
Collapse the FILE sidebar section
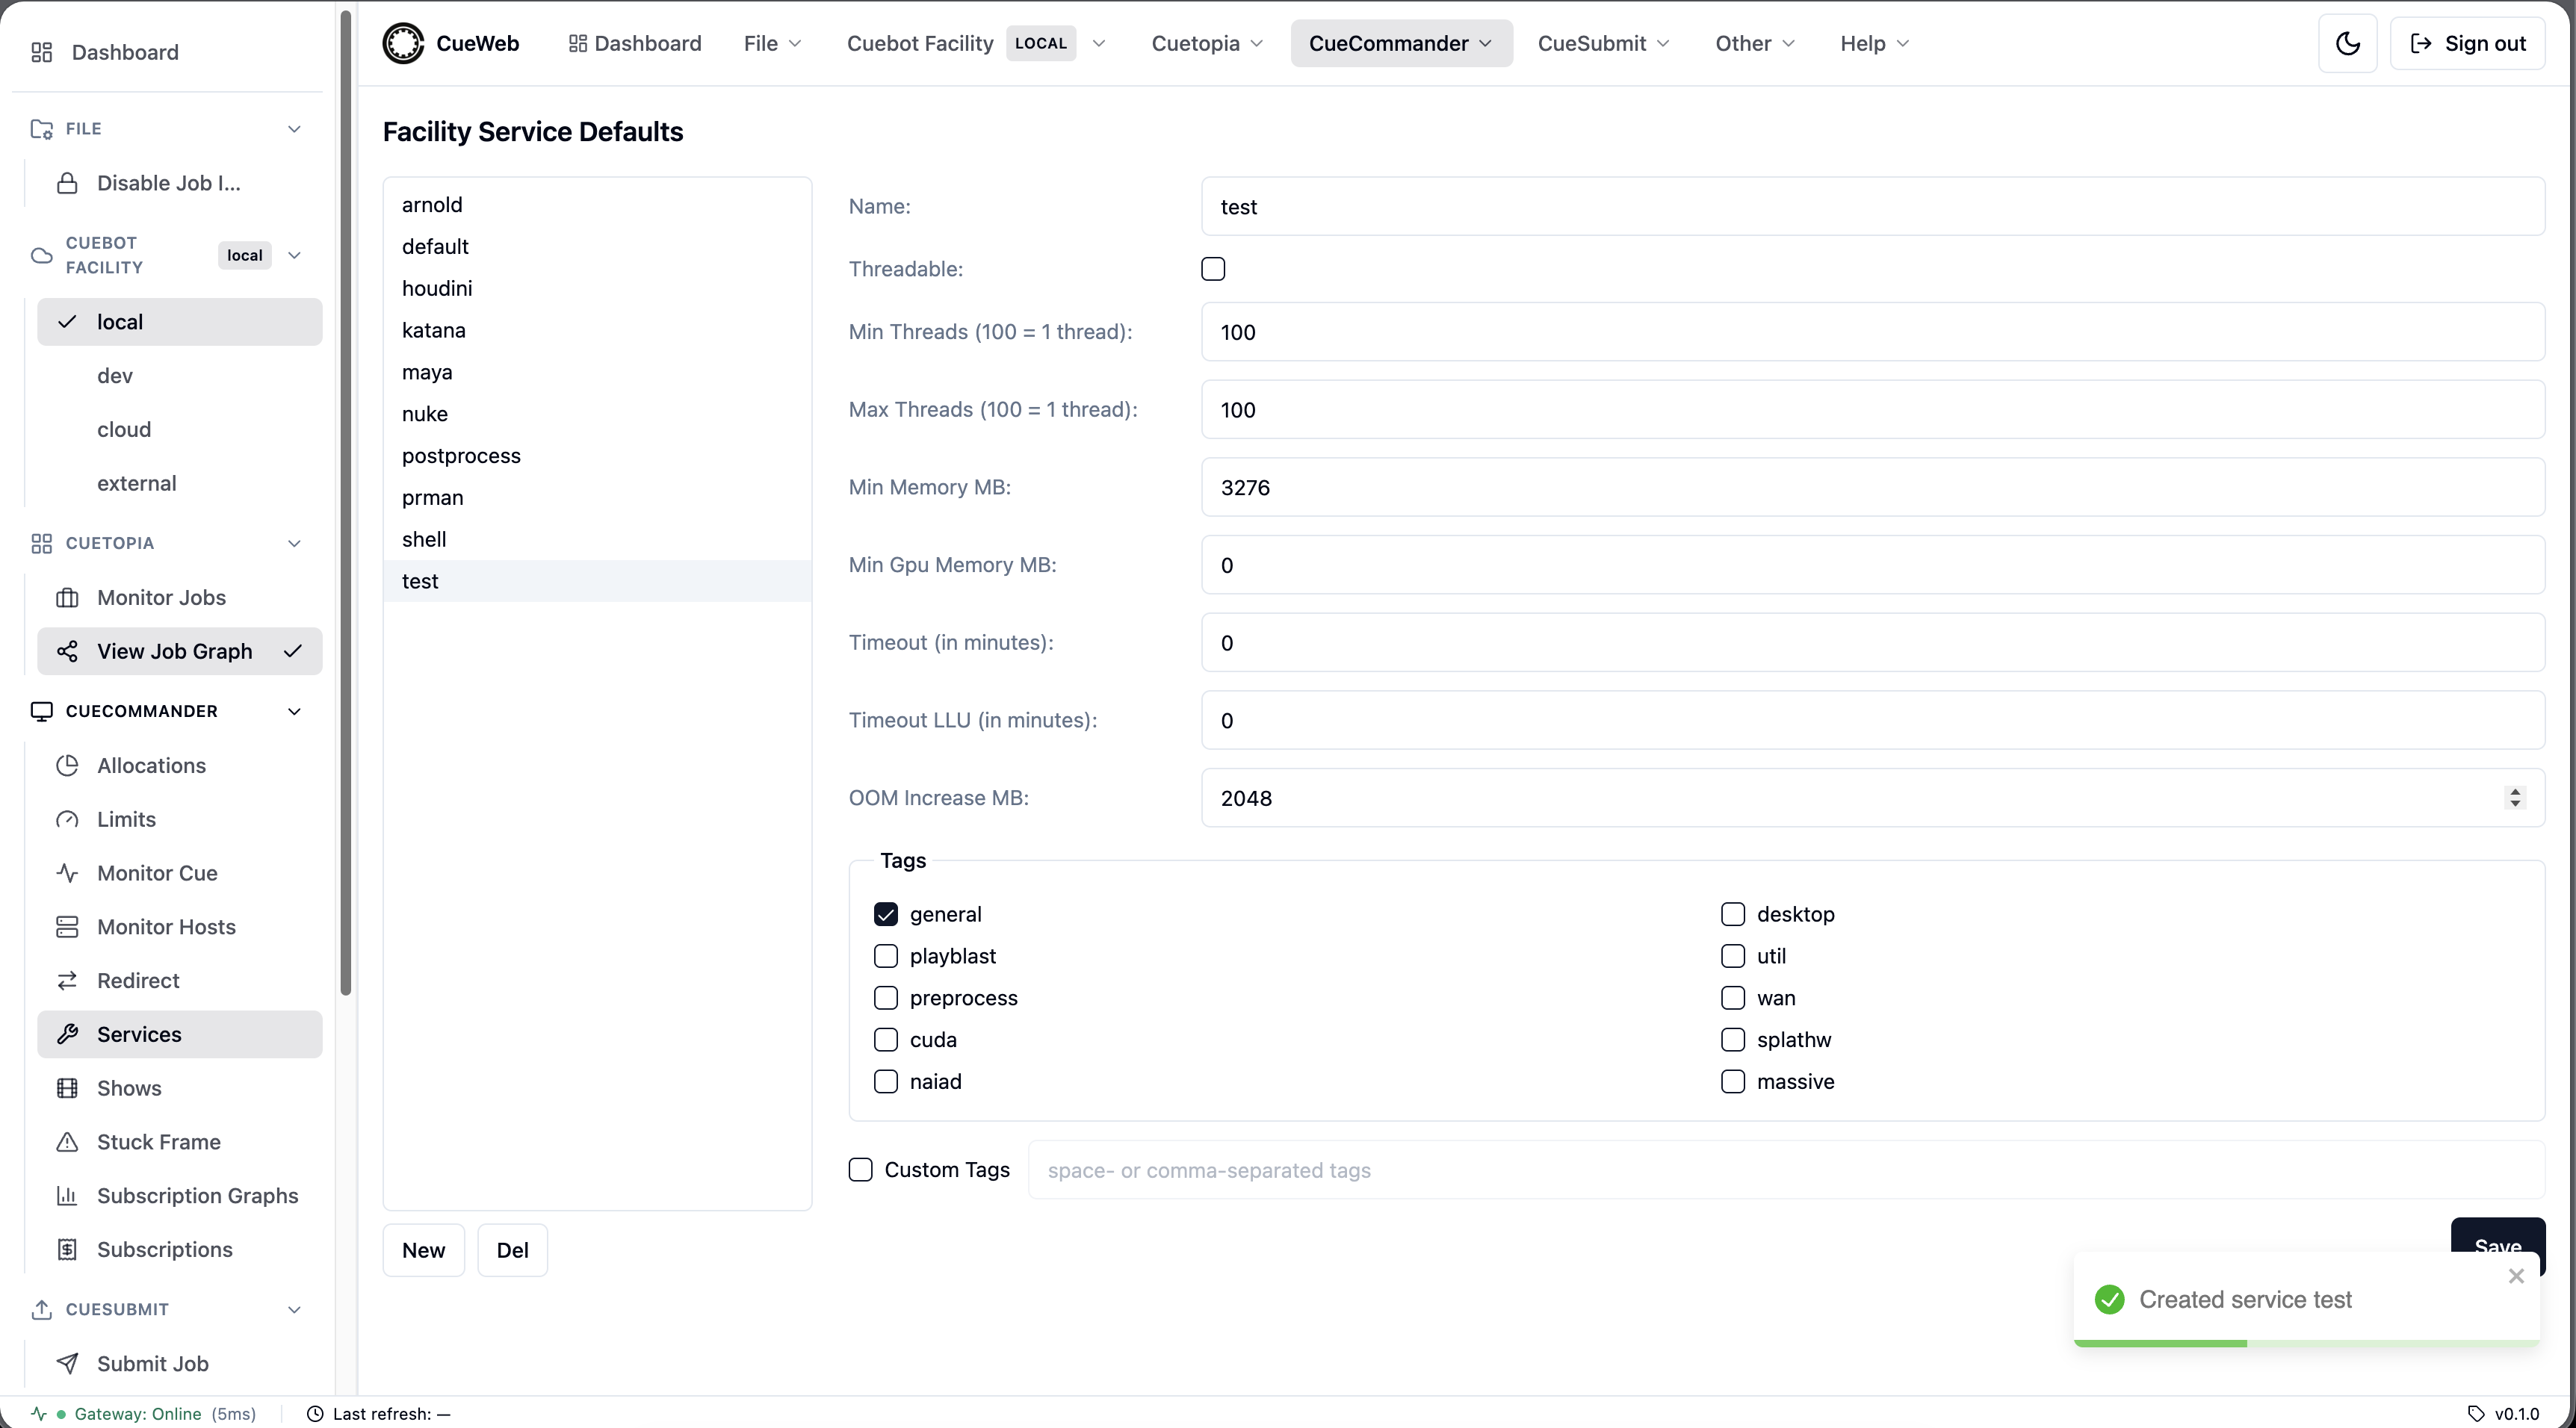[x=294, y=129]
